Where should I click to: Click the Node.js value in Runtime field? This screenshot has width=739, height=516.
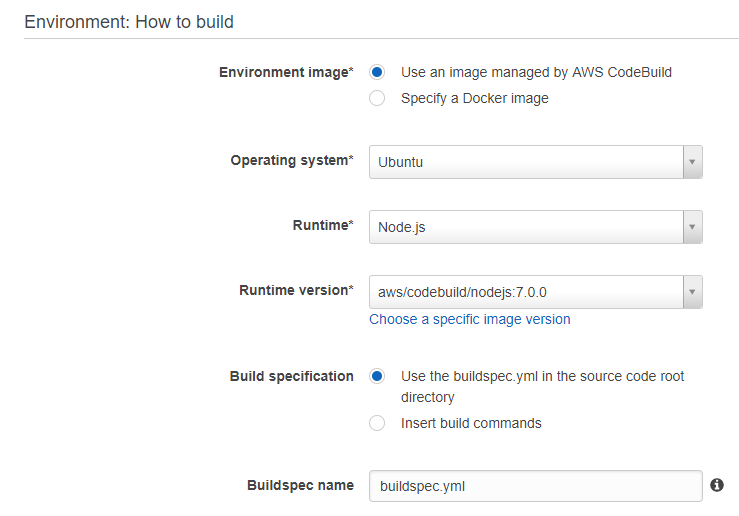click(402, 227)
